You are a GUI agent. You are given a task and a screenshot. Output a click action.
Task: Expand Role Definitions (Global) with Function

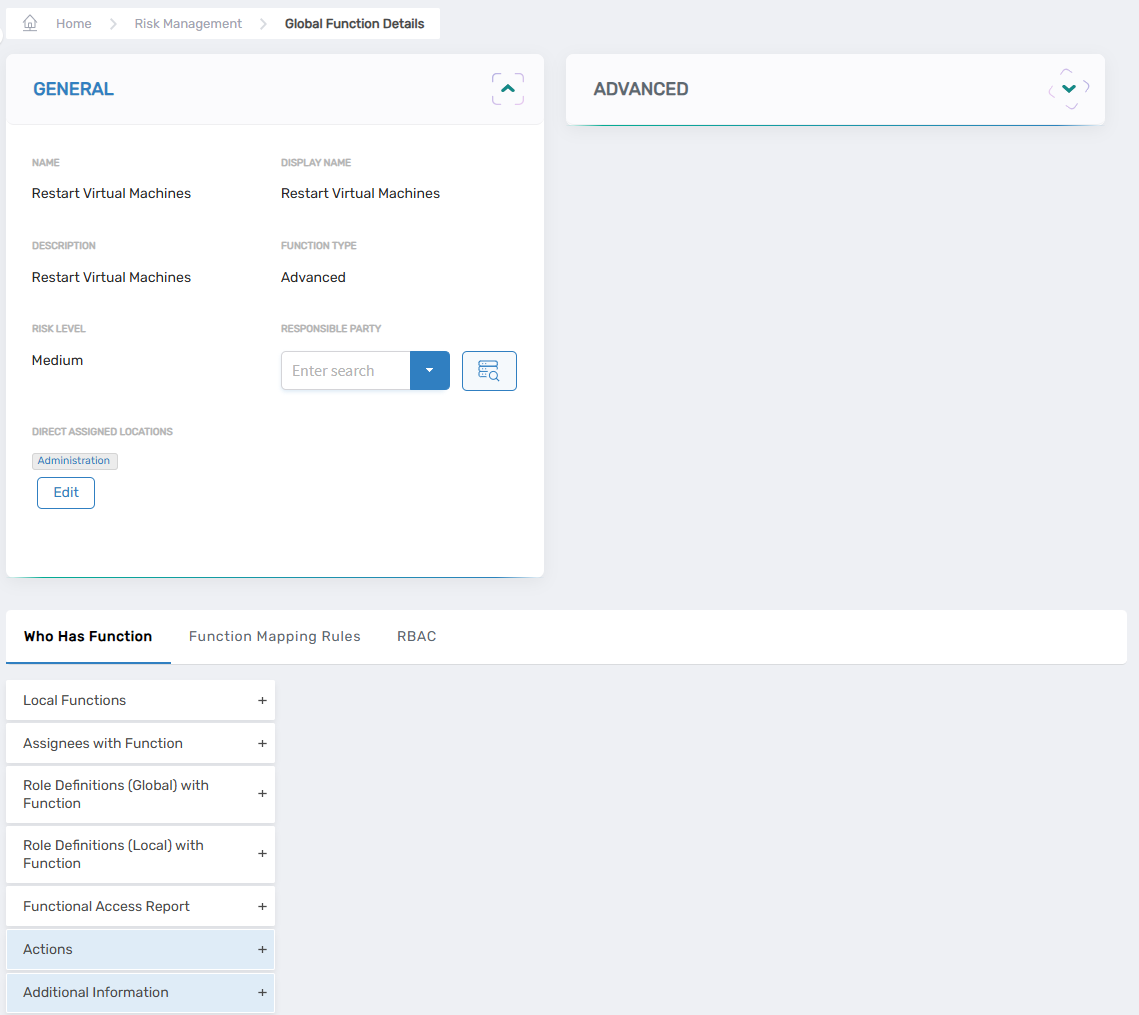[262, 795]
